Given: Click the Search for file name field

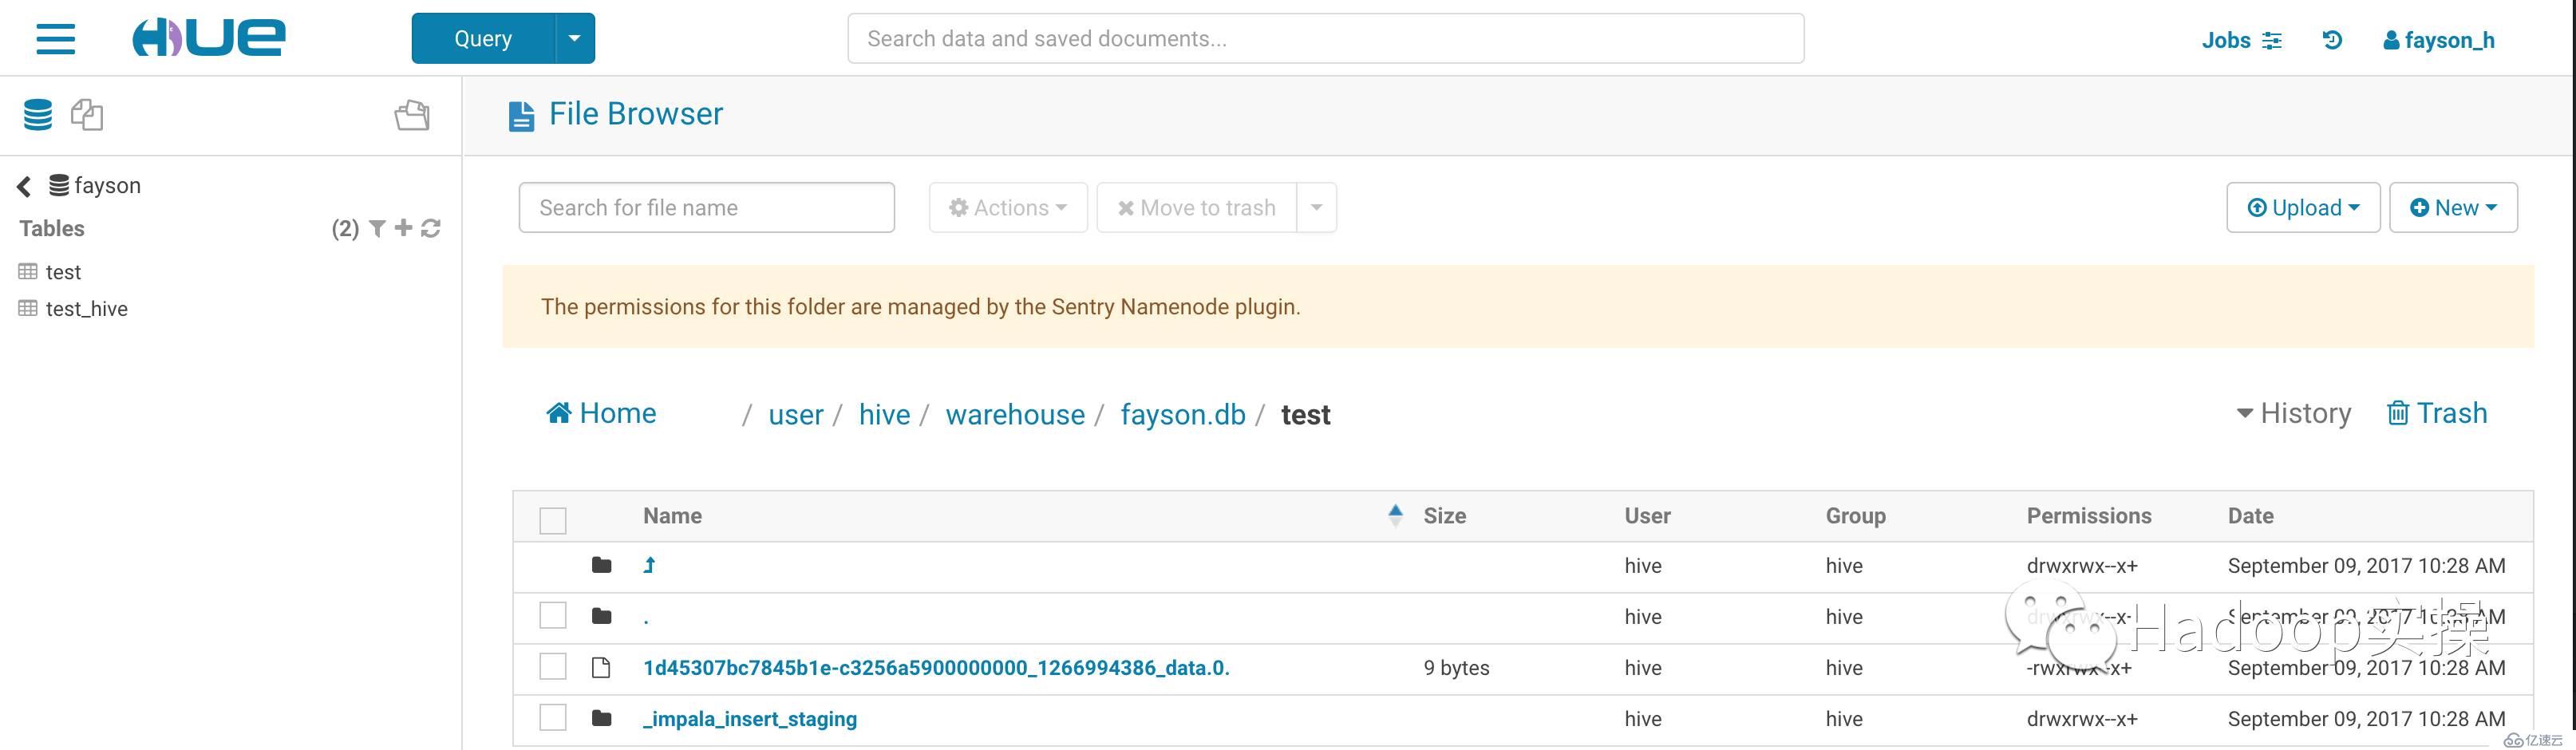Looking at the screenshot, I should pos(706,208).
